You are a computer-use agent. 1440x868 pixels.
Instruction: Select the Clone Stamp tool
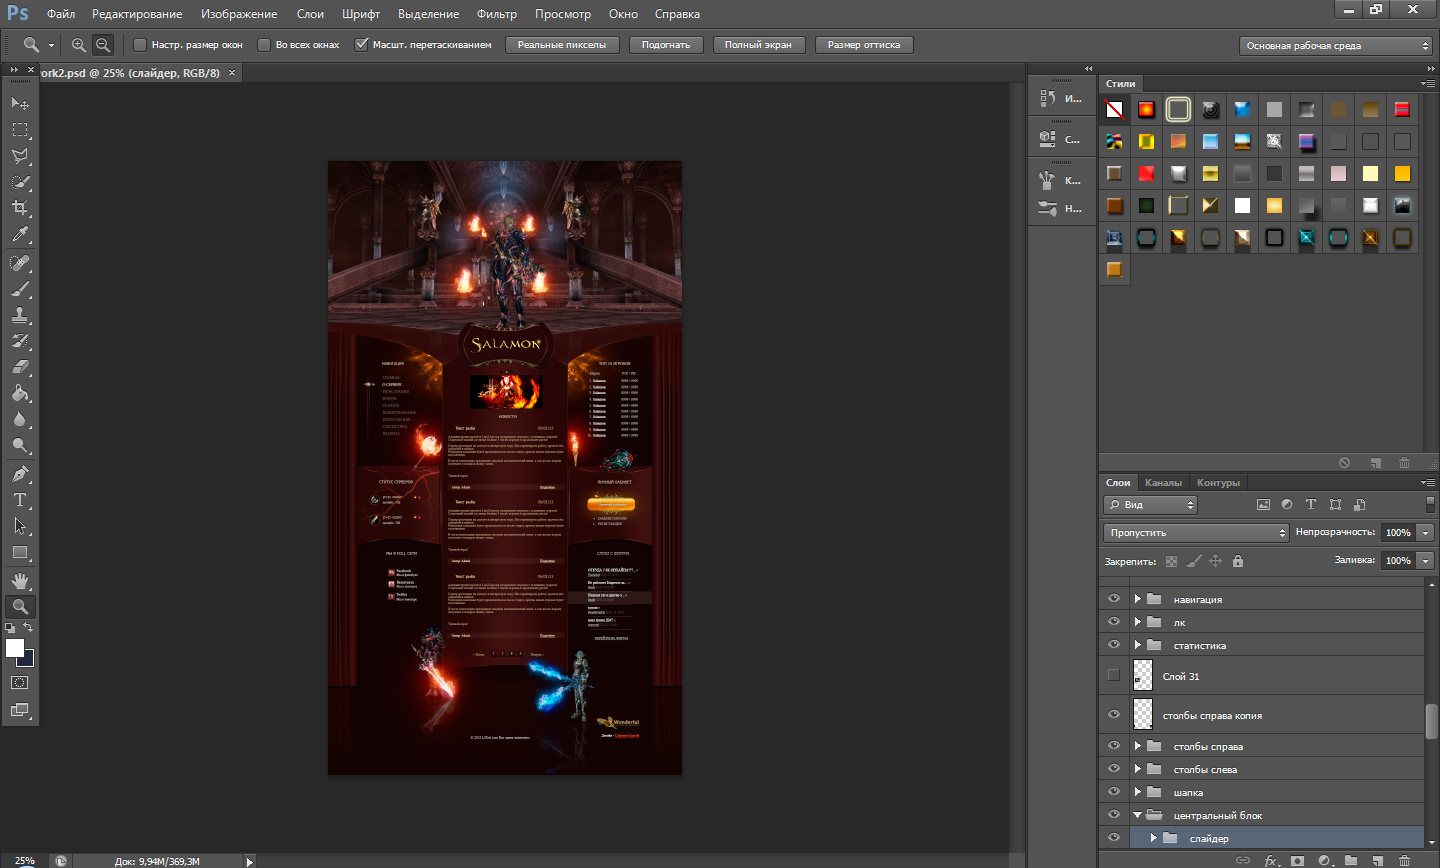pyautogui.click(x=20, y=315)
